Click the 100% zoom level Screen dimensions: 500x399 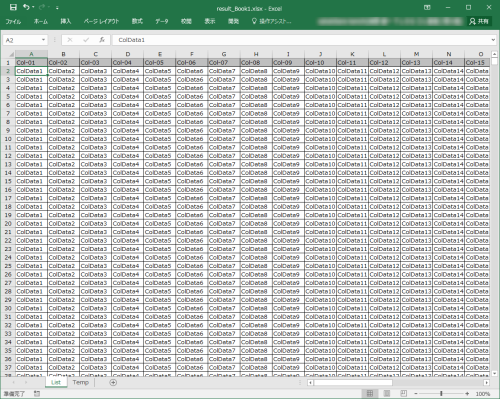point(482,394)
